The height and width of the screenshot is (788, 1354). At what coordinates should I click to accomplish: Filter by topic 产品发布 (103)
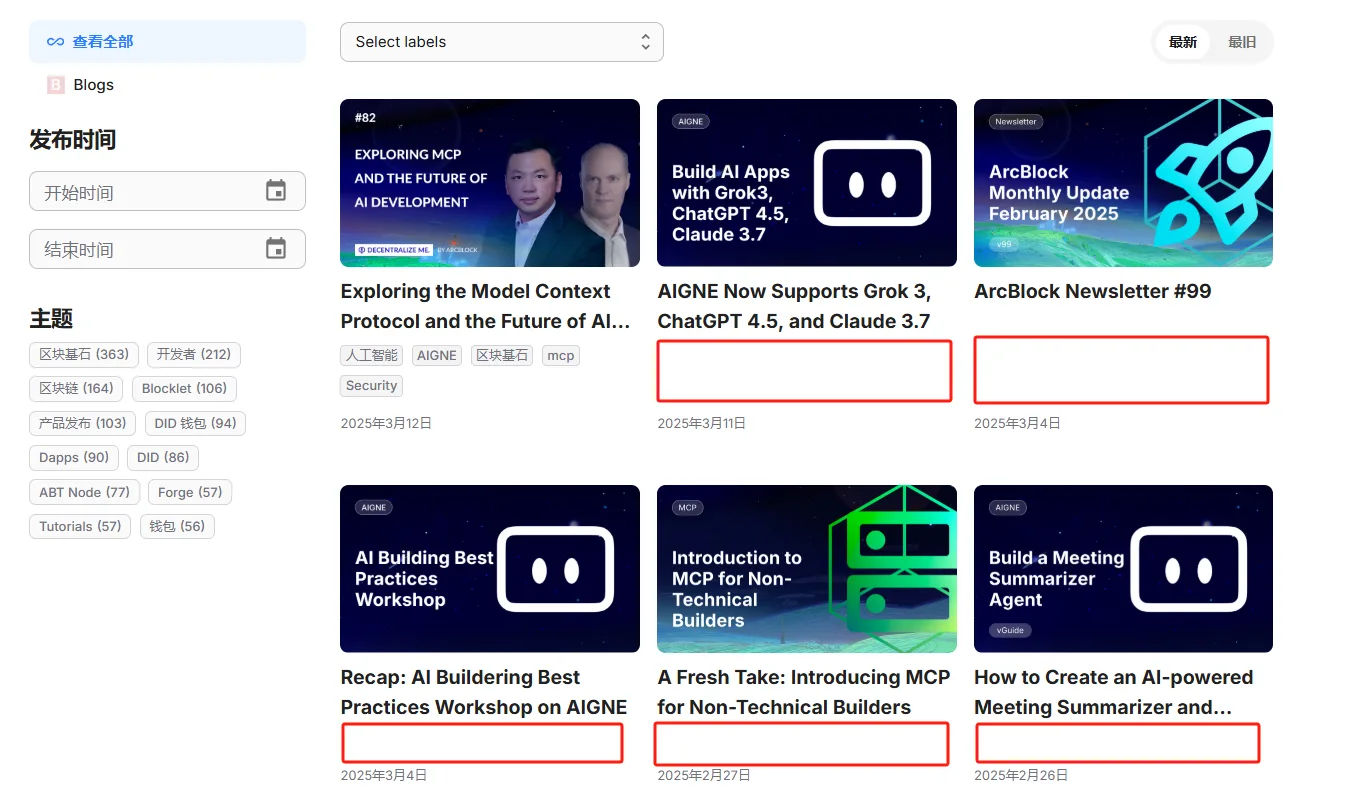[x=82, y=423]
